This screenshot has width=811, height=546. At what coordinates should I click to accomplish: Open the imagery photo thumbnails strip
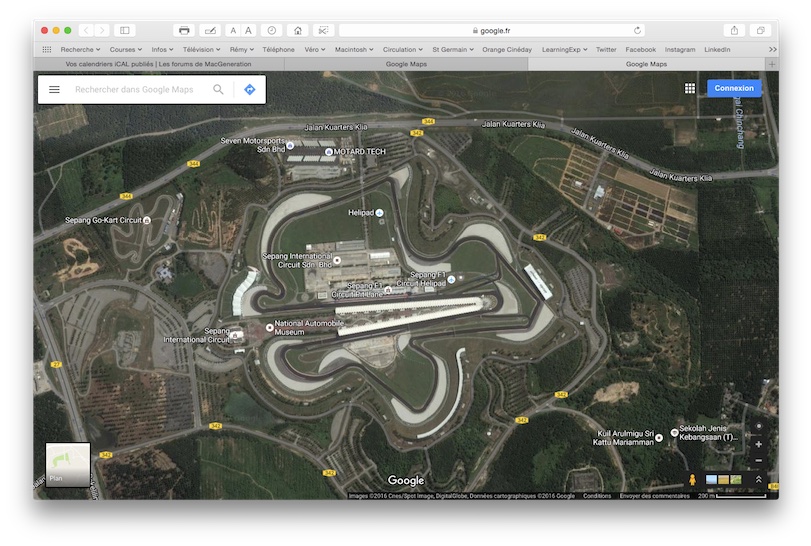coord(723,480)
